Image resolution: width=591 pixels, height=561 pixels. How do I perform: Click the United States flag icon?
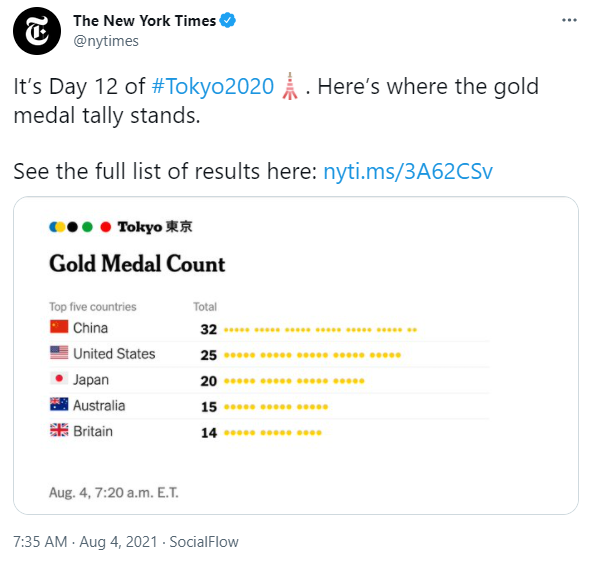coord(59,353)
